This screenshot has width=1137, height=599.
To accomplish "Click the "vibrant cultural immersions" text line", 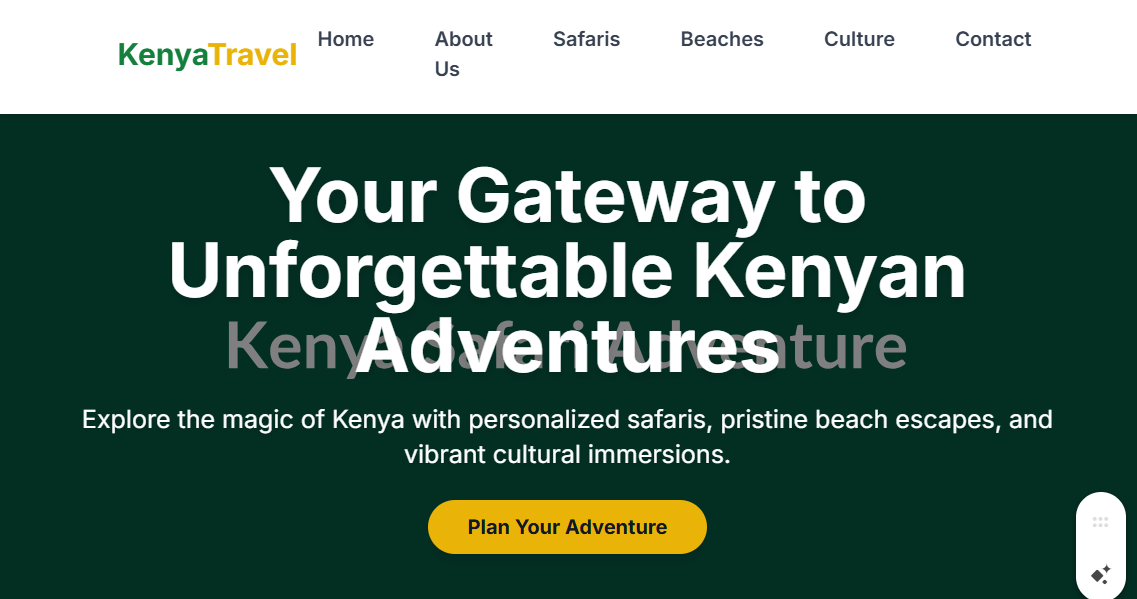I will click(567, 454).
